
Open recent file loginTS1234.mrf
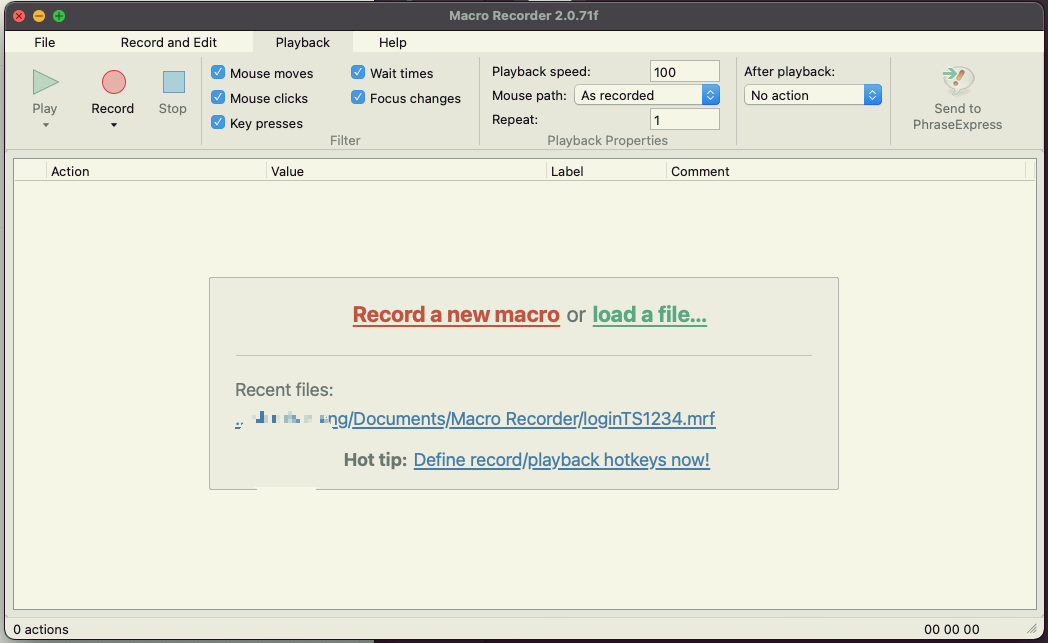(475, 419)
